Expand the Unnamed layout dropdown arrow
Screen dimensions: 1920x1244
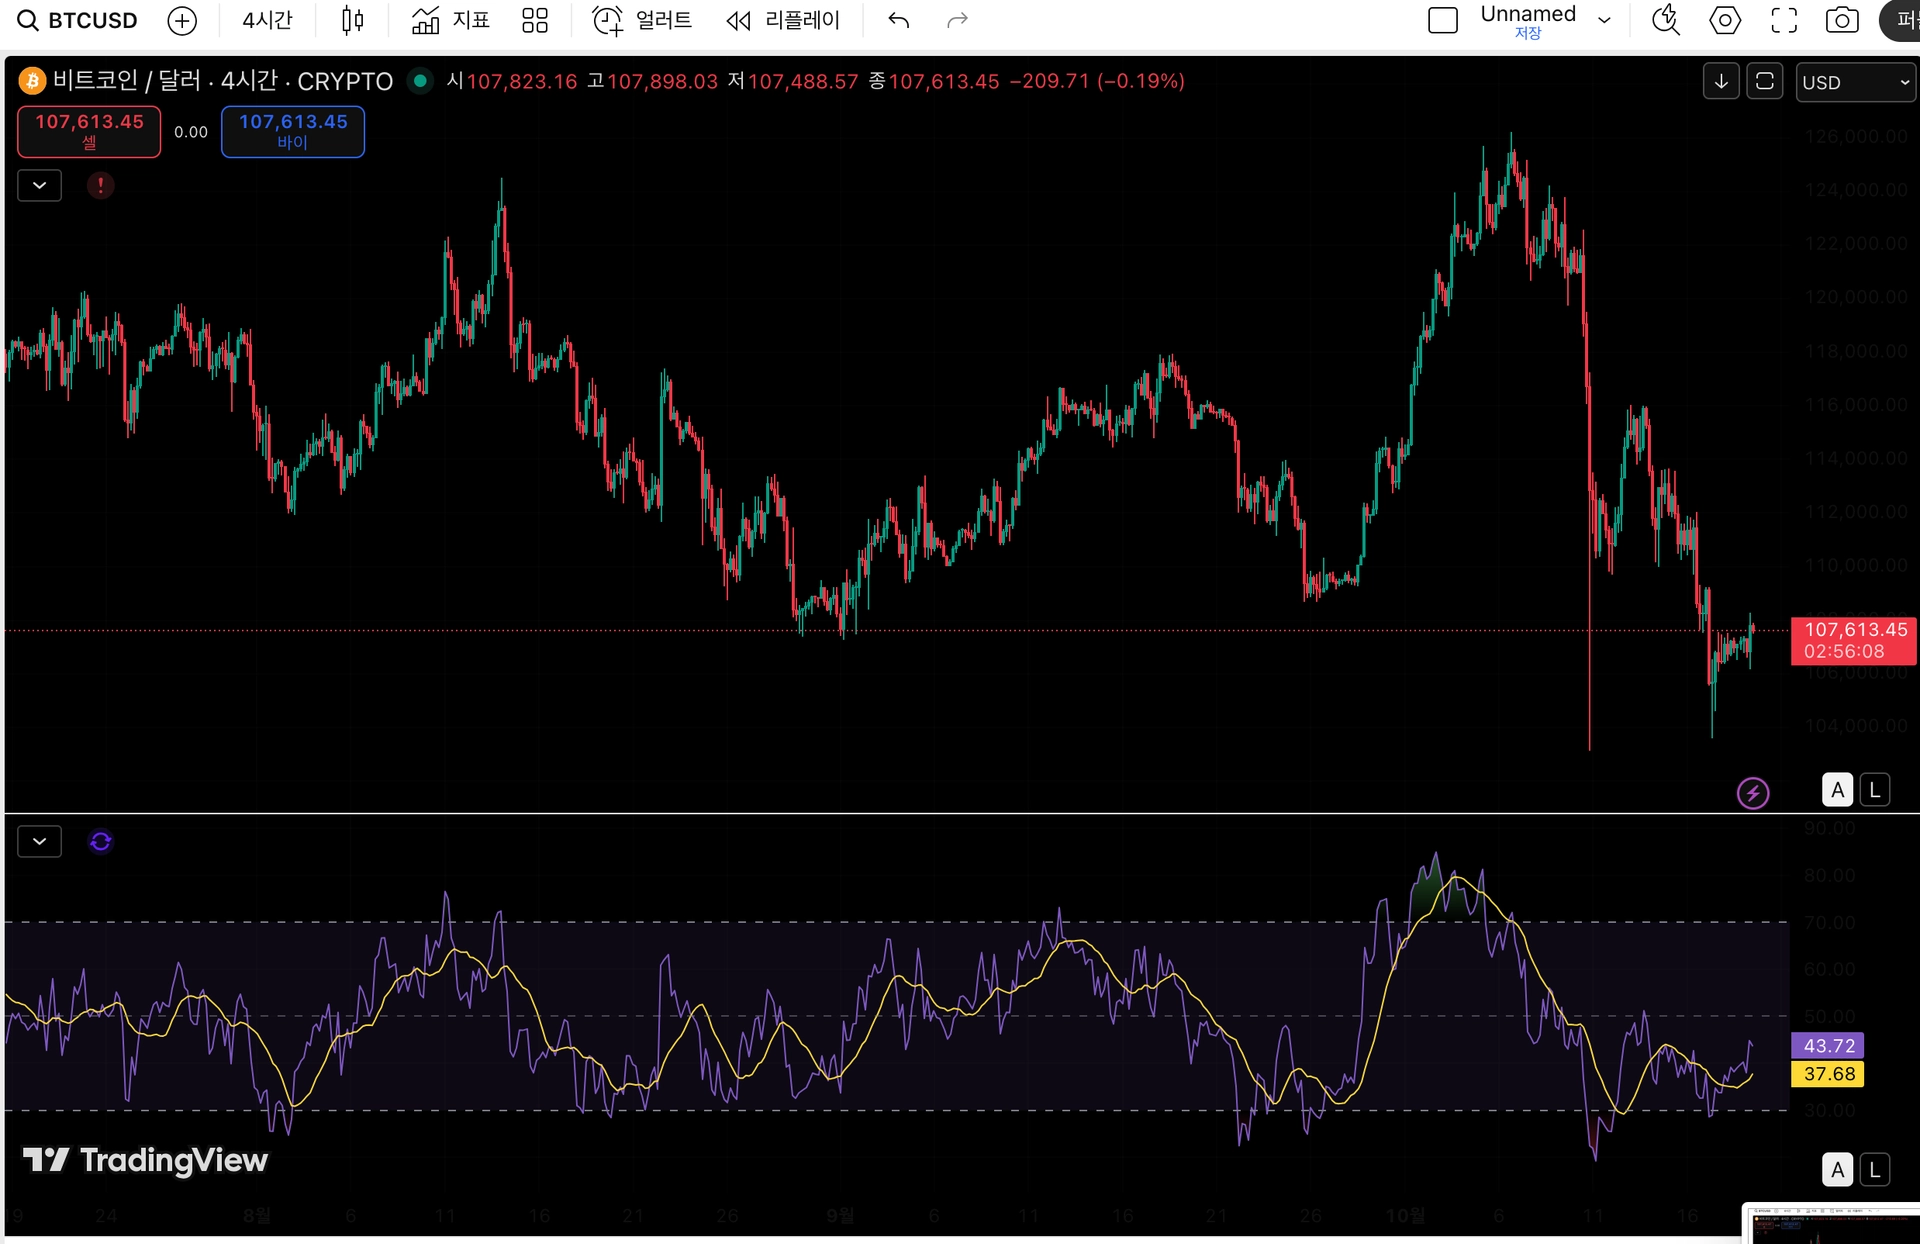tap(1605, 20)
